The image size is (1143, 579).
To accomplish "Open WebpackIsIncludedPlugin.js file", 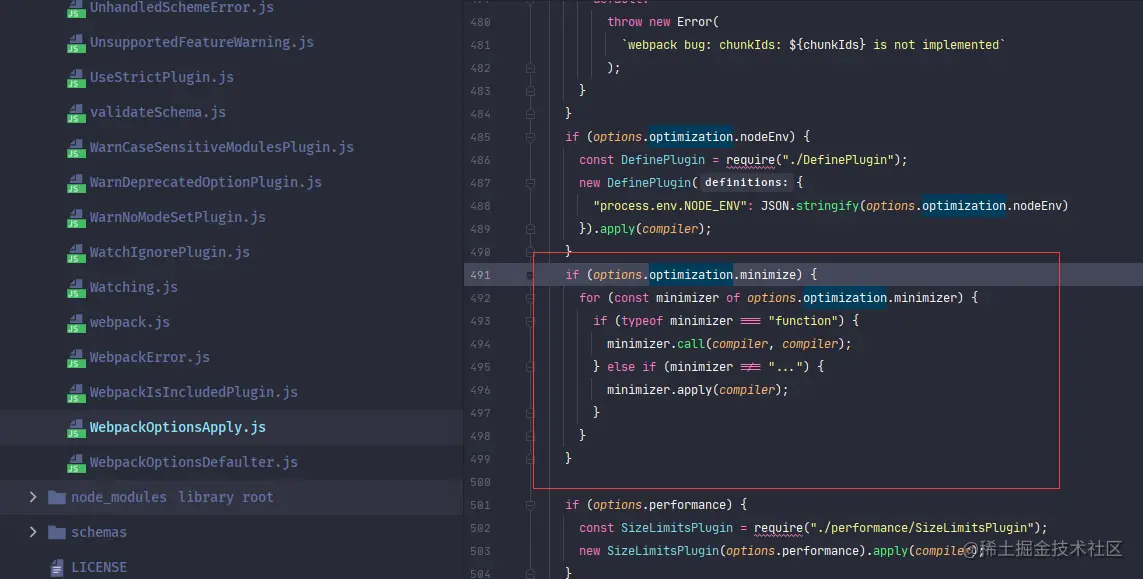I will click(x=193, y=392).
